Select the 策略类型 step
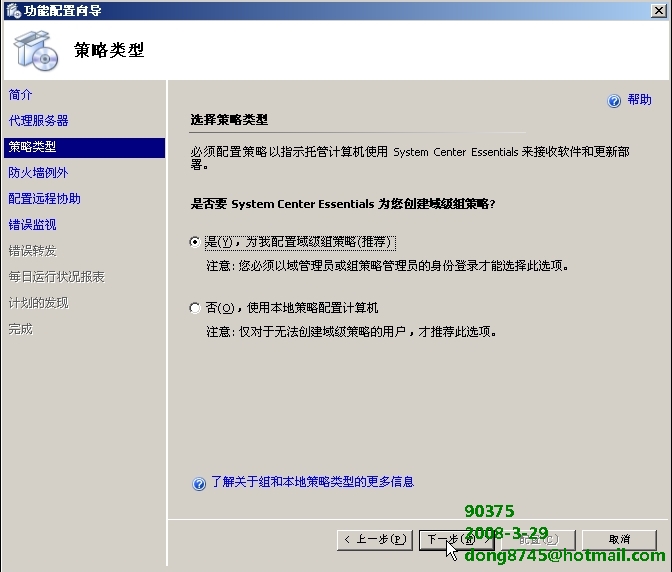 [x=84, y=147]
